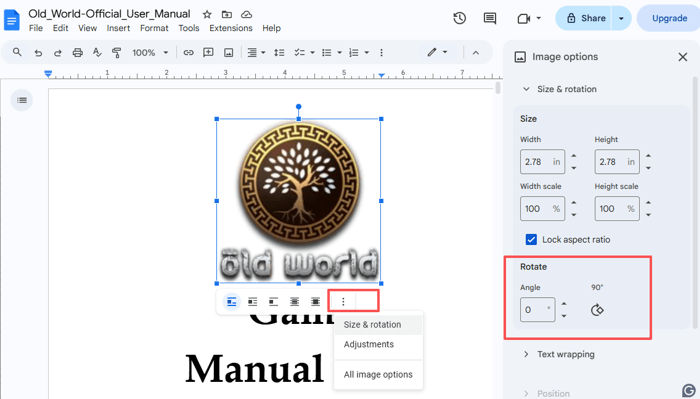Open line and paragraph spacing
The height and width of the screenshot is (399, 700).
(x=279, y=53)
